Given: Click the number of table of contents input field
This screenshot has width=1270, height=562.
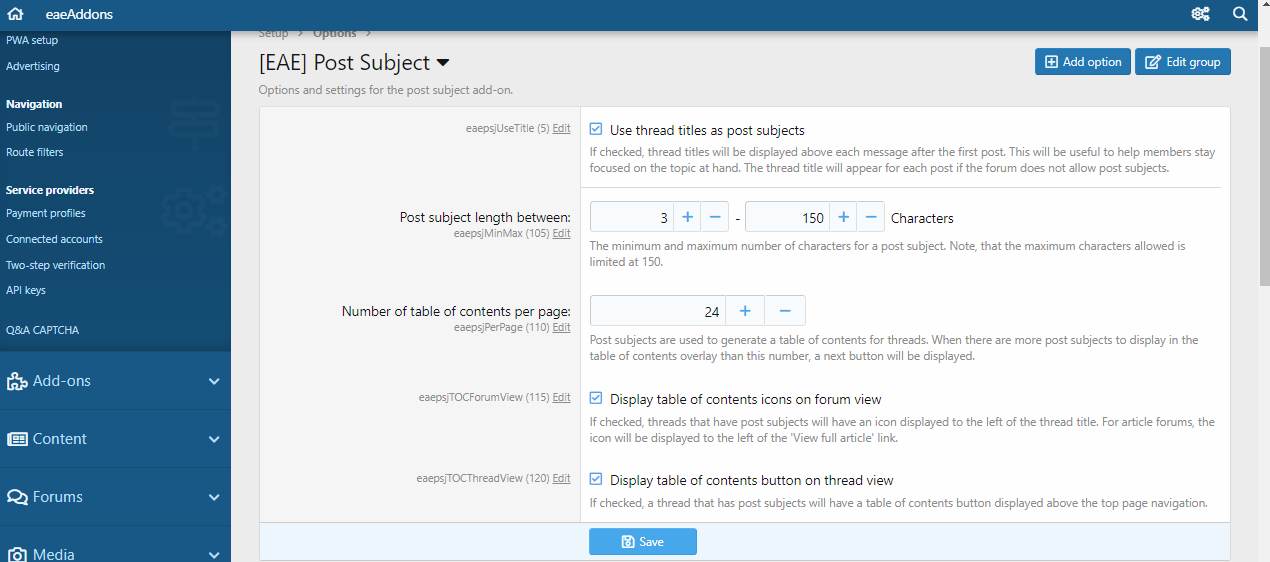Looking at the screenshot, I should (657, 311).
